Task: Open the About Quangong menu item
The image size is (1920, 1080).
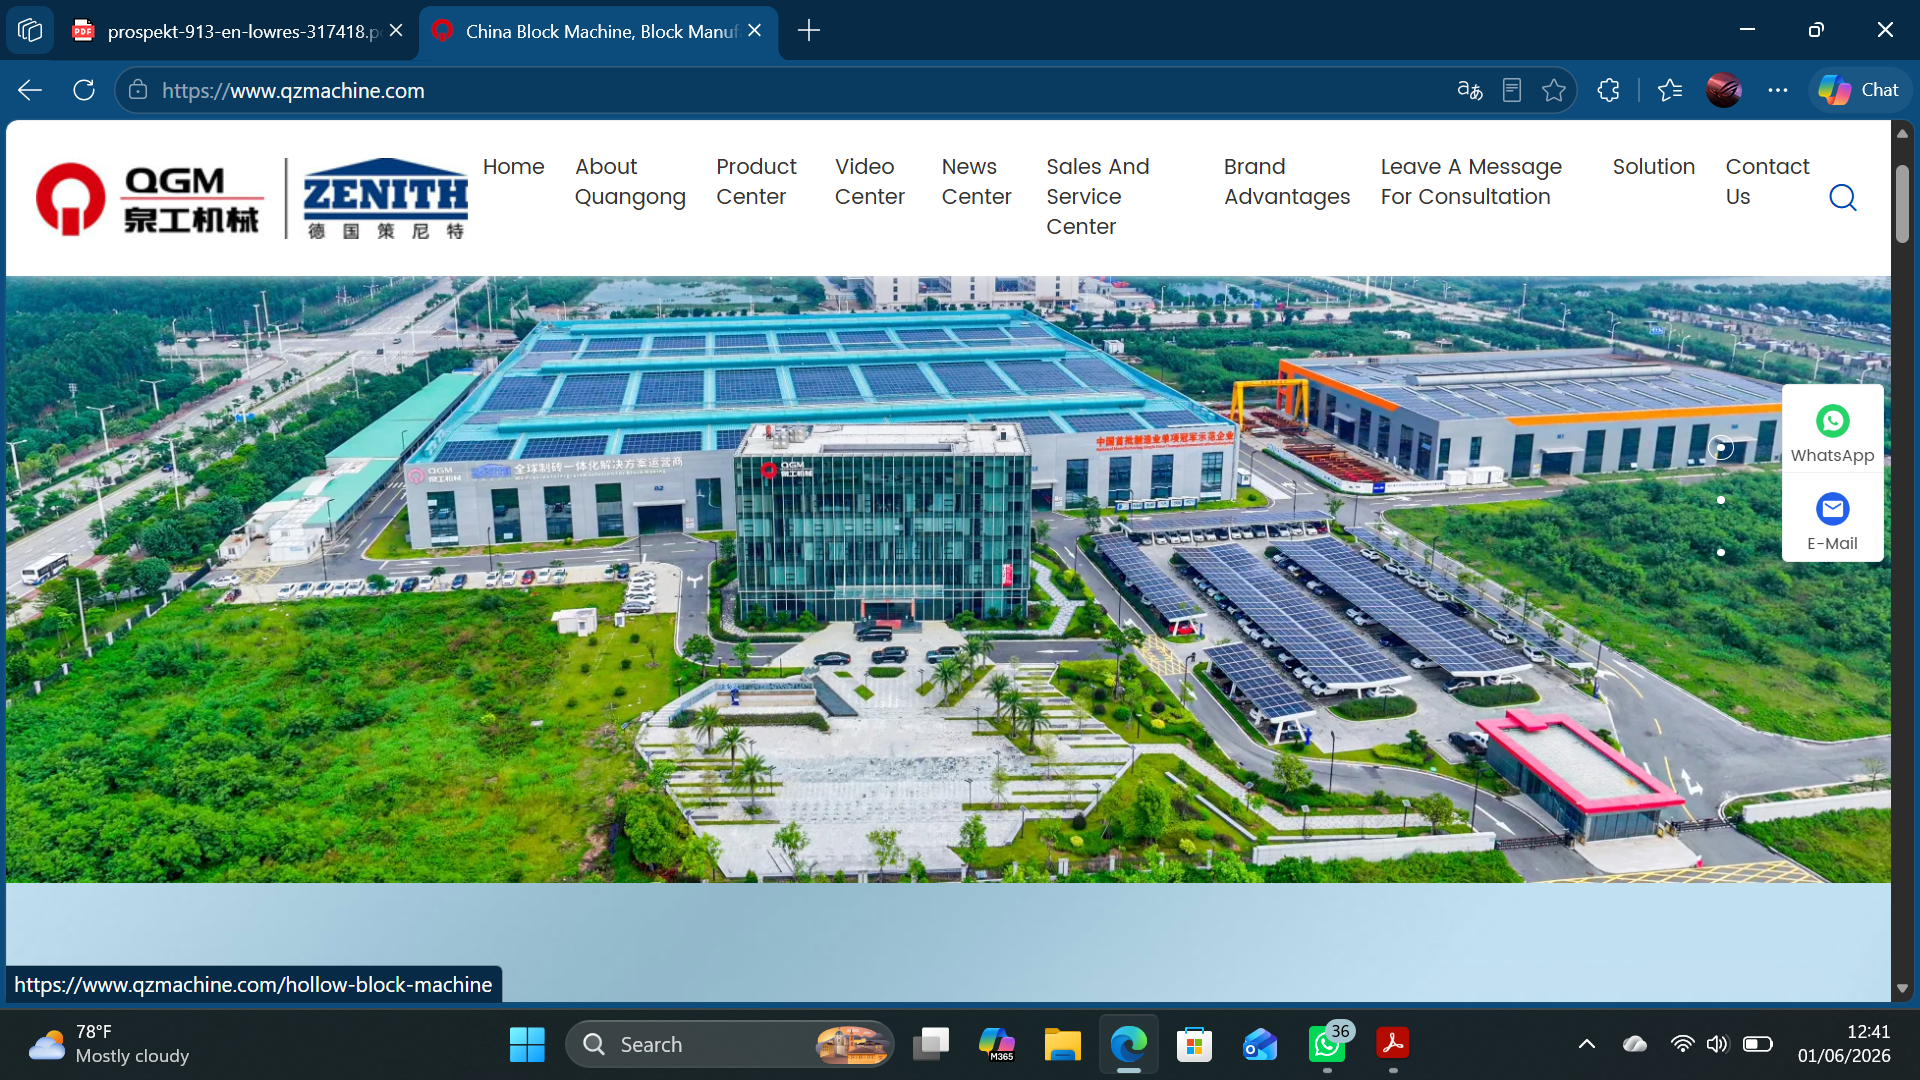Action: pos(630,181)
